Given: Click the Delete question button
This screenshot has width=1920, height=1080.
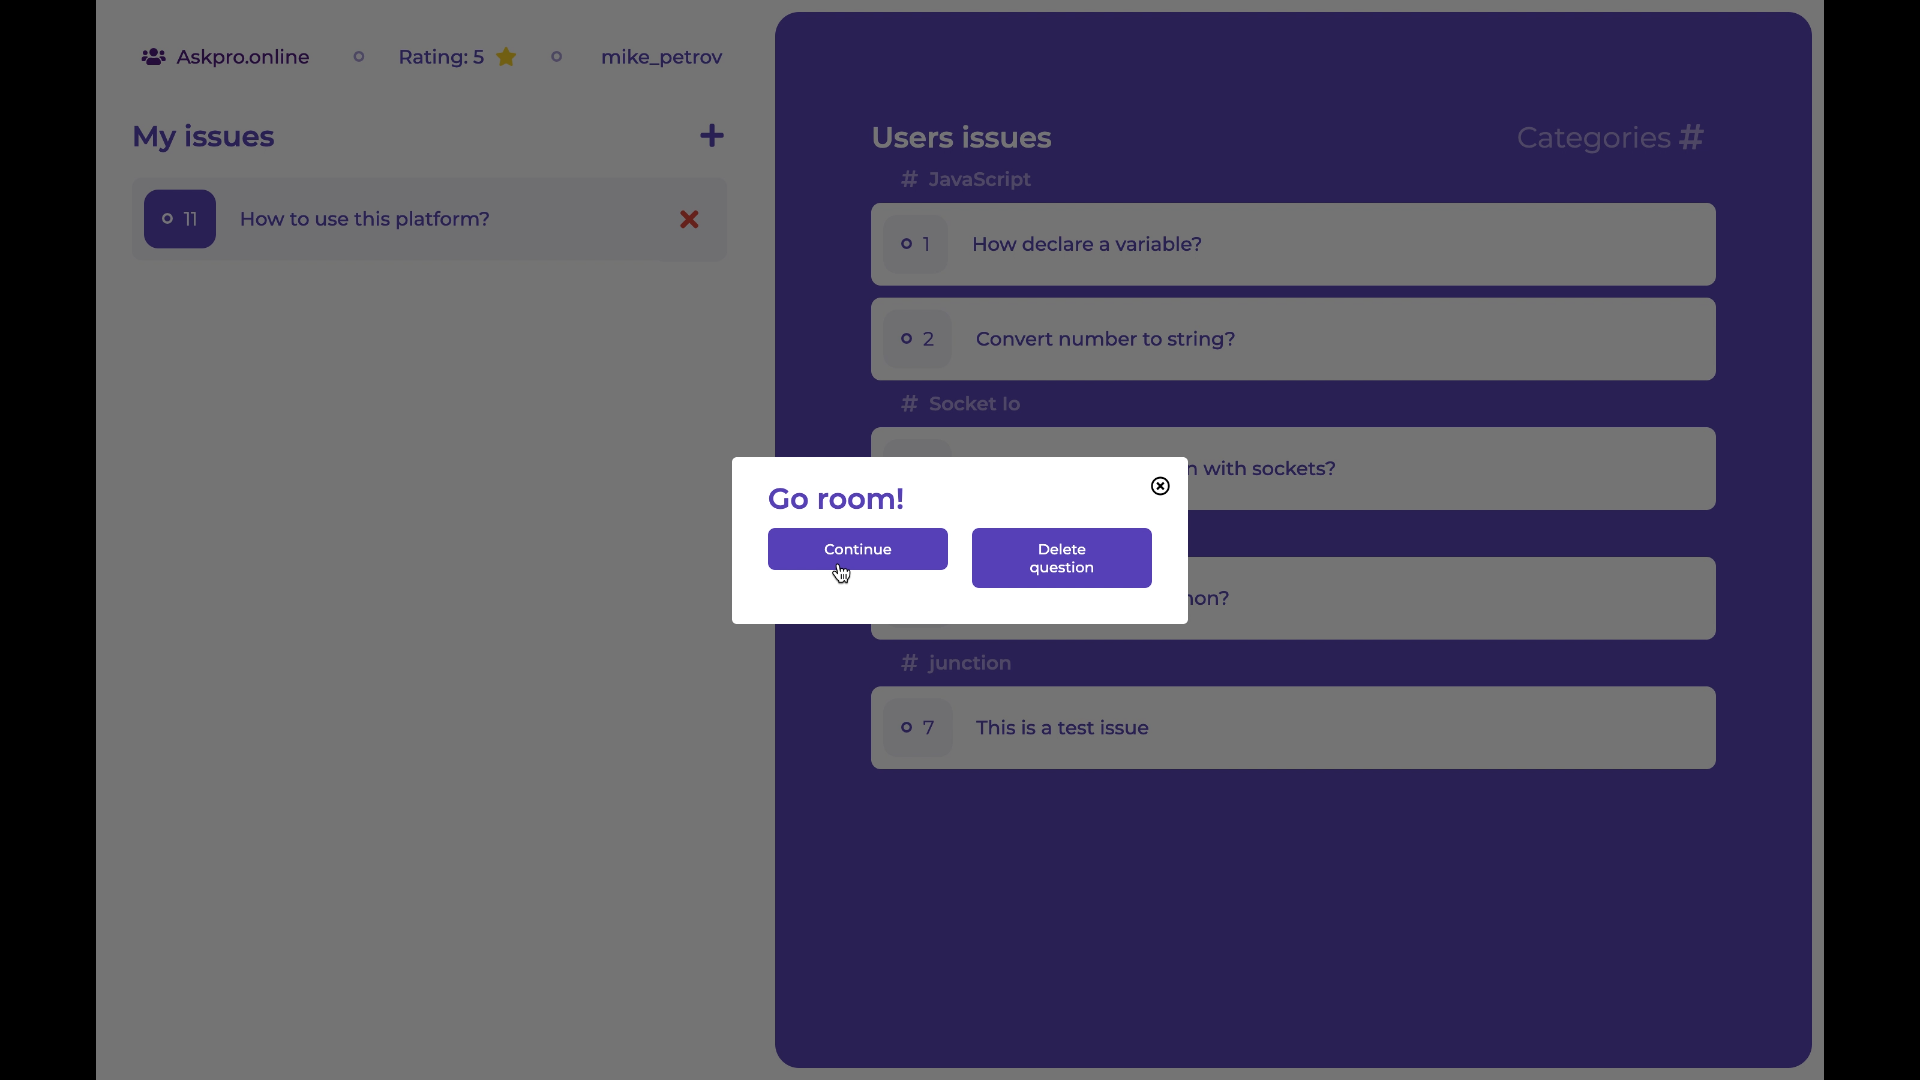Looking at the screenshot, I should [1061, 558].
